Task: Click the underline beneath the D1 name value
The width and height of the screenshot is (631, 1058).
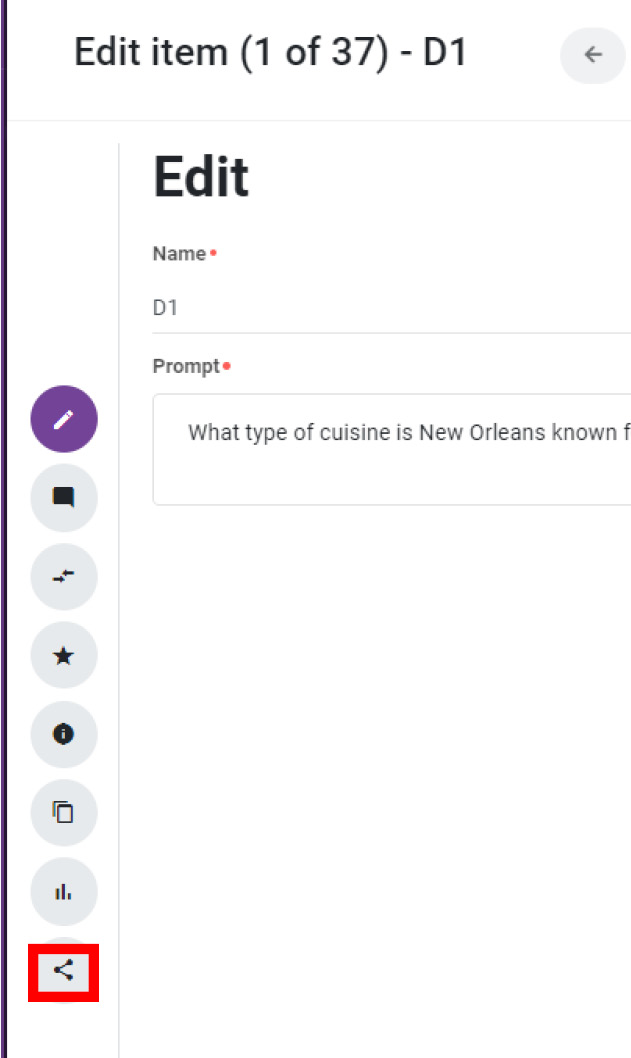Action: tap(391, 333)
